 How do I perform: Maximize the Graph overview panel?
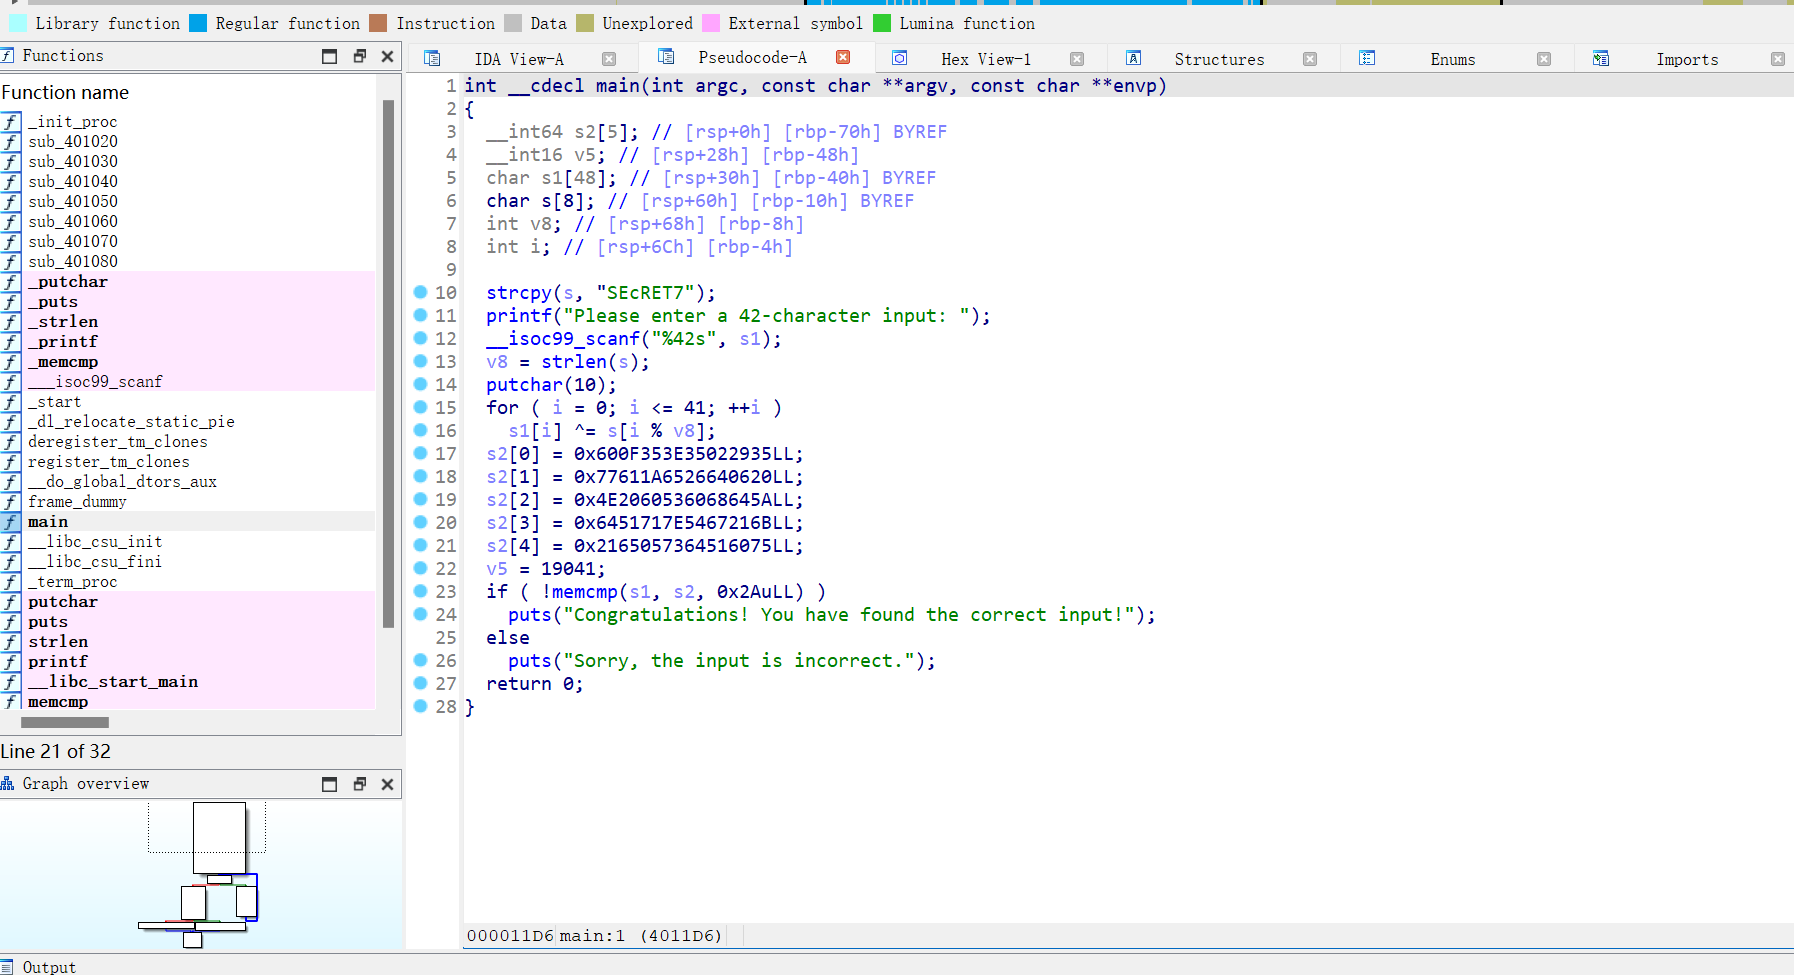click(329, 784)
